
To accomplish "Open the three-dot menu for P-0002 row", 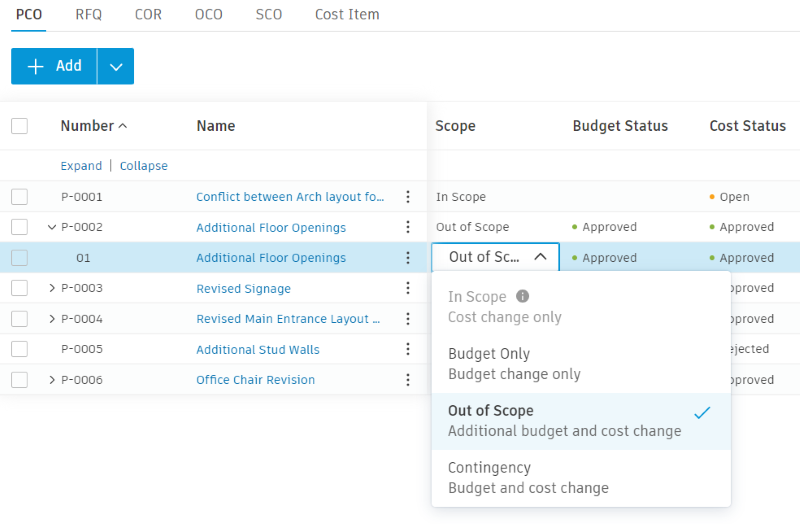I will pos(407,227).
